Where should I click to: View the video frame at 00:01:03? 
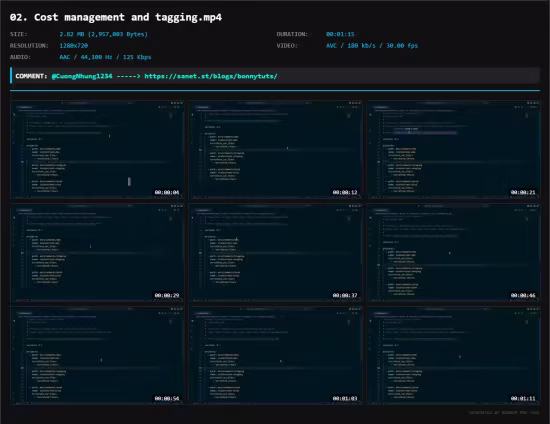click(275, 356)
